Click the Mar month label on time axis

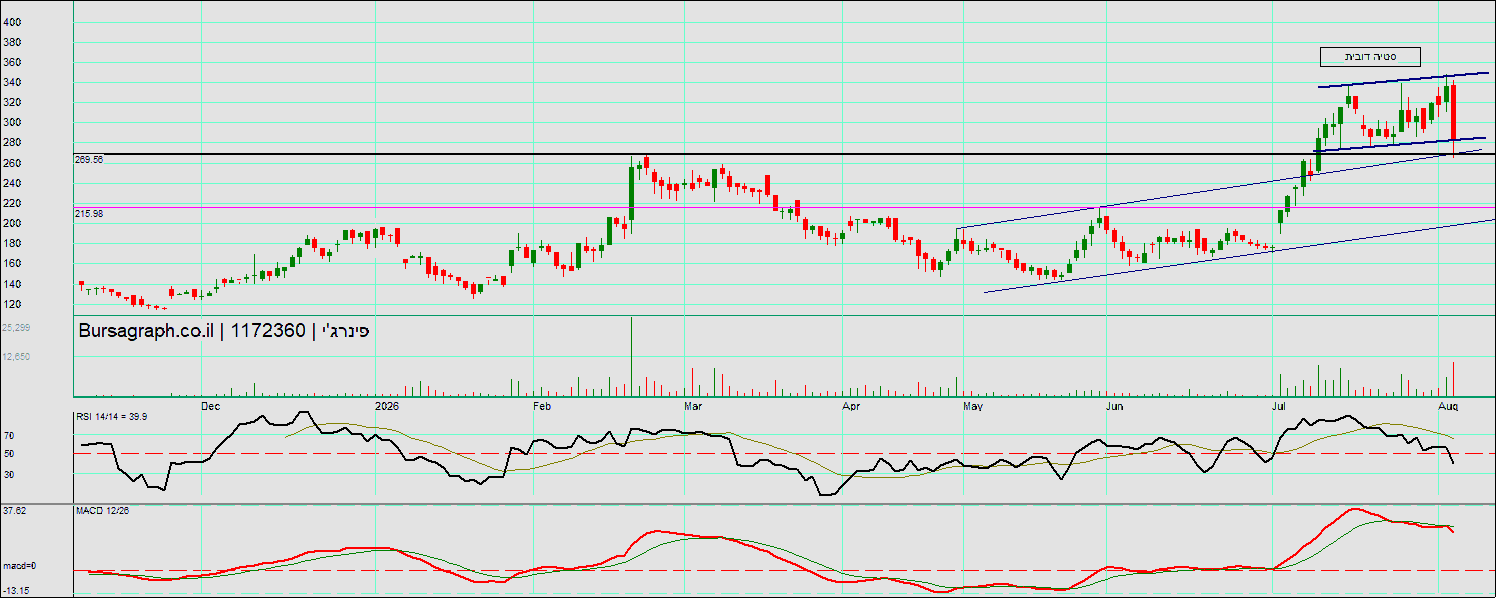pyautogui.click(x=695, y=407)
